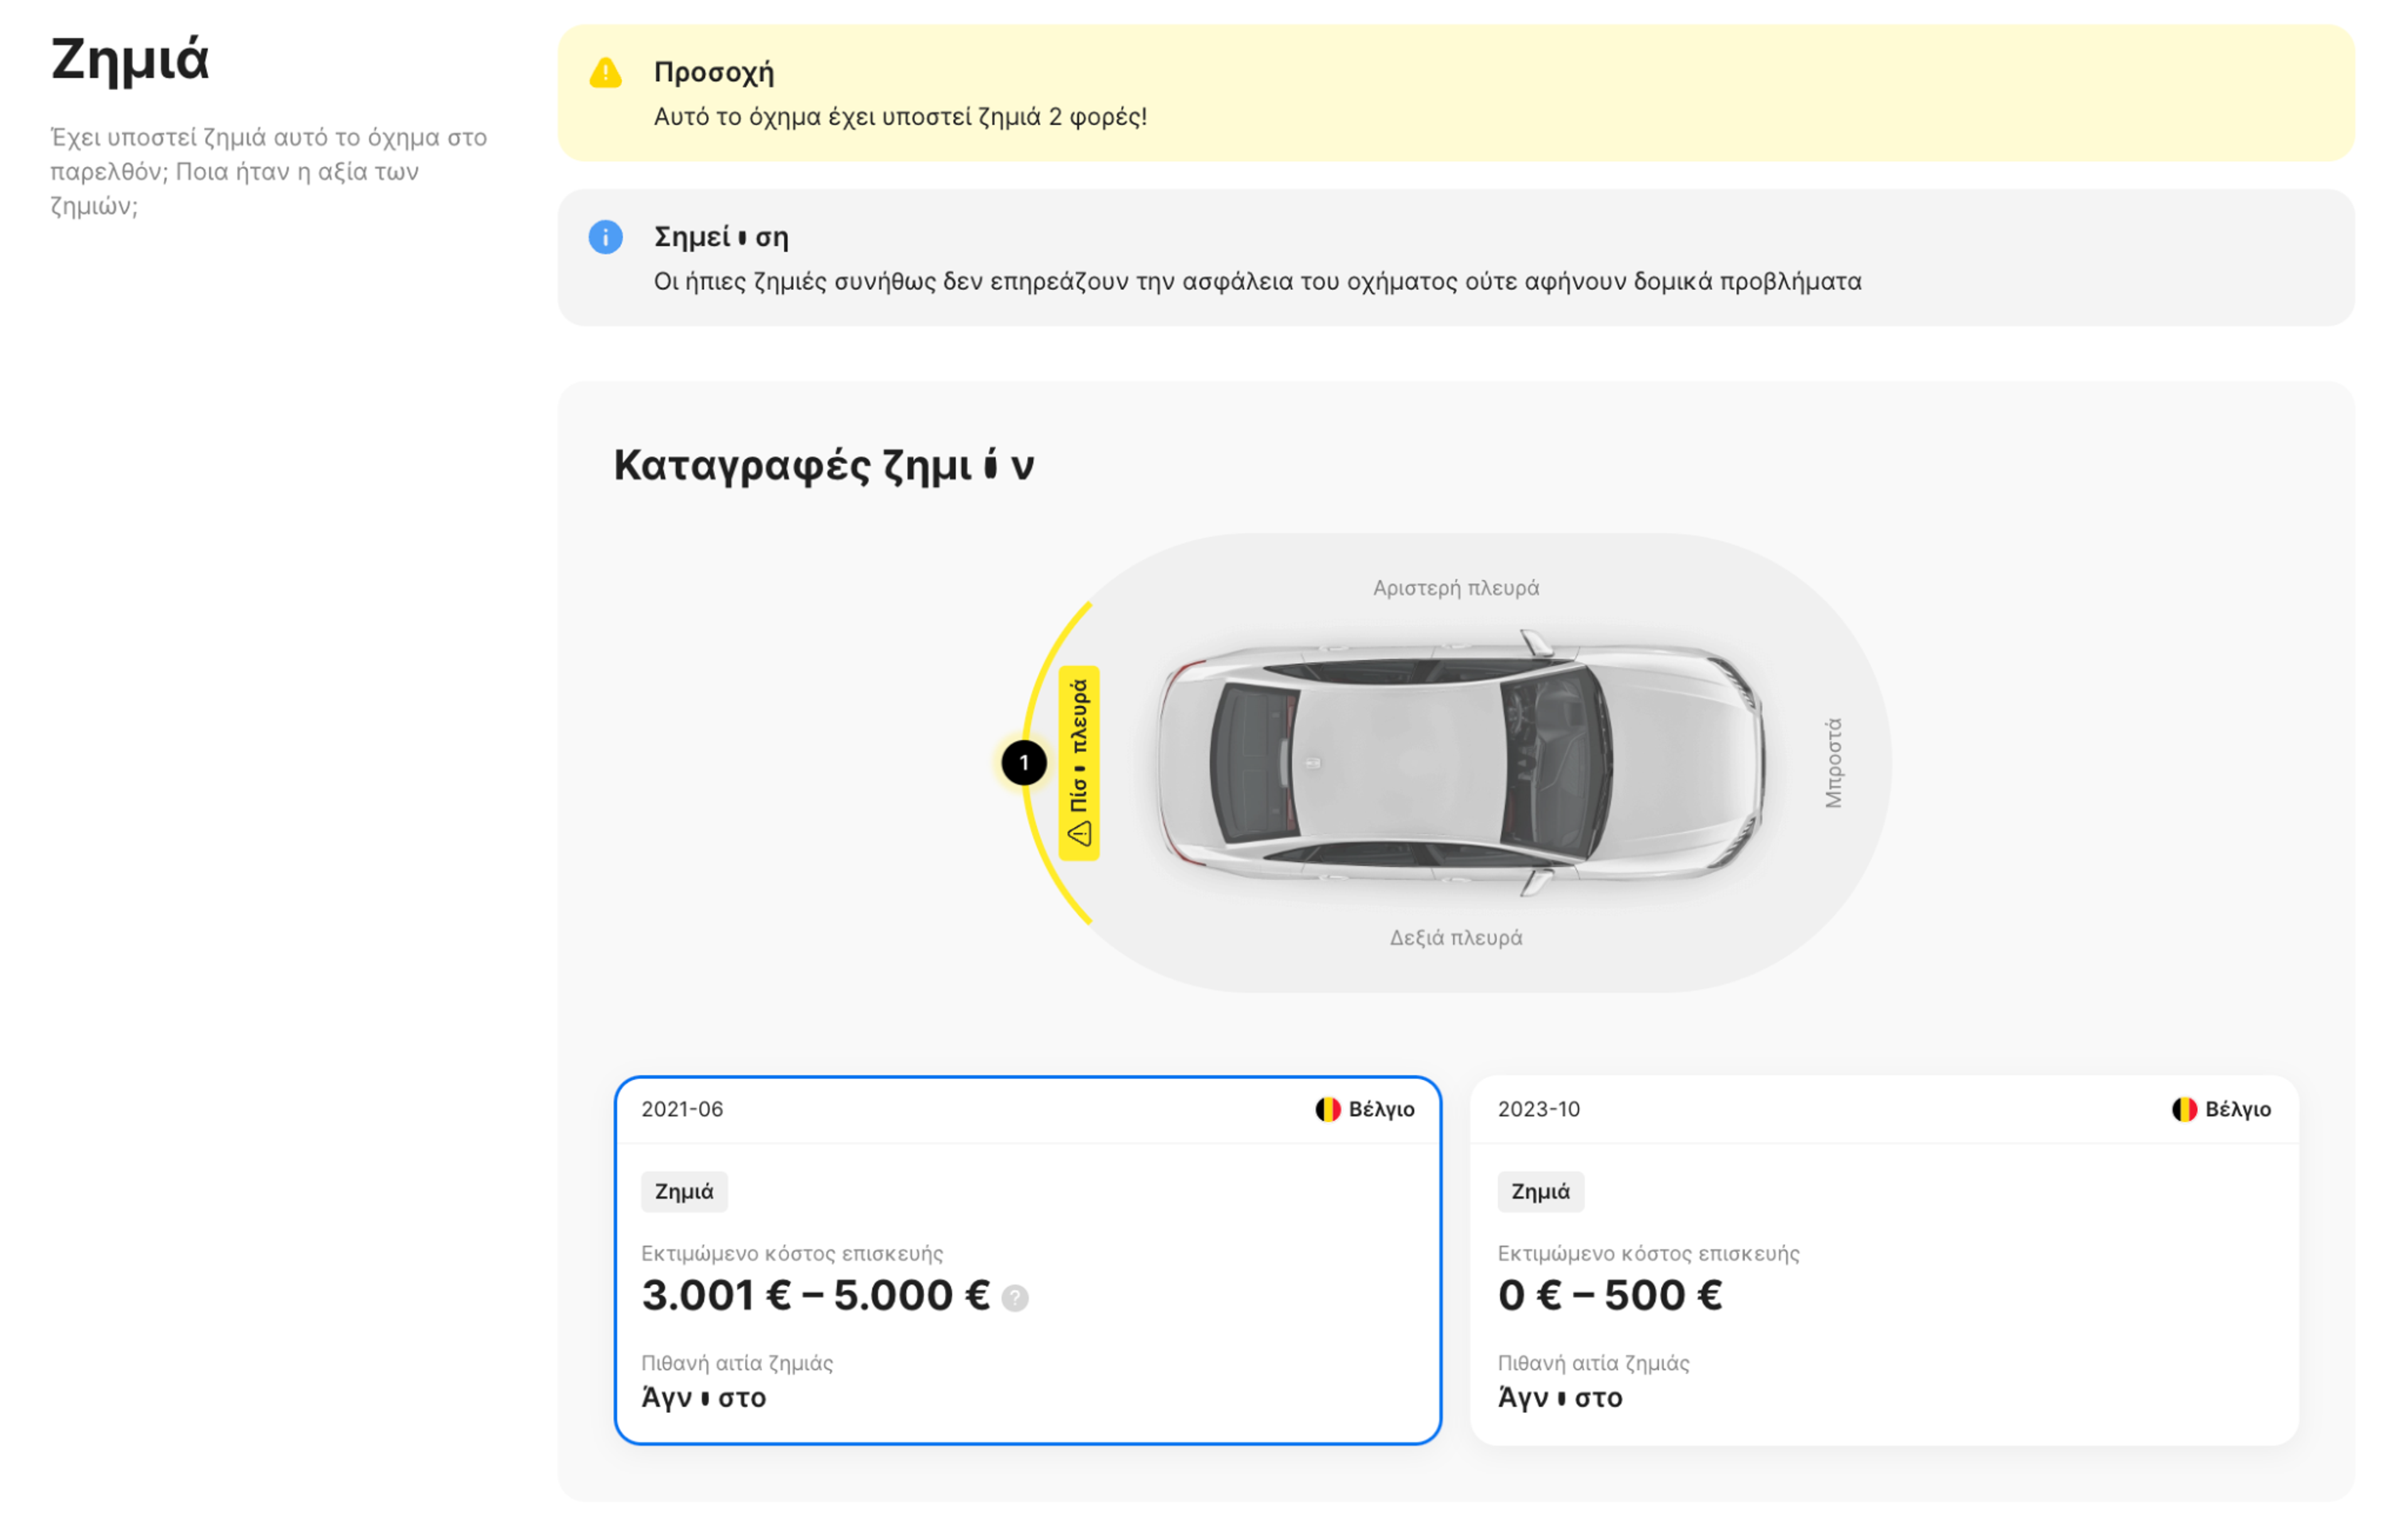Viewport: 2408px width, 1537px height.
Task: Click the Ζημιά section heading
Action: coord(130,59)
